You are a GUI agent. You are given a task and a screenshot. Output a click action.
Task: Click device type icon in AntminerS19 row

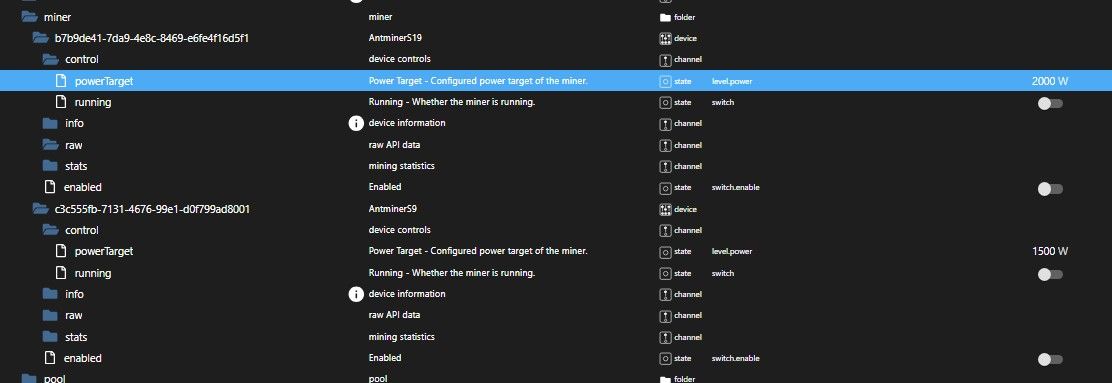click(x=665, y=38)
